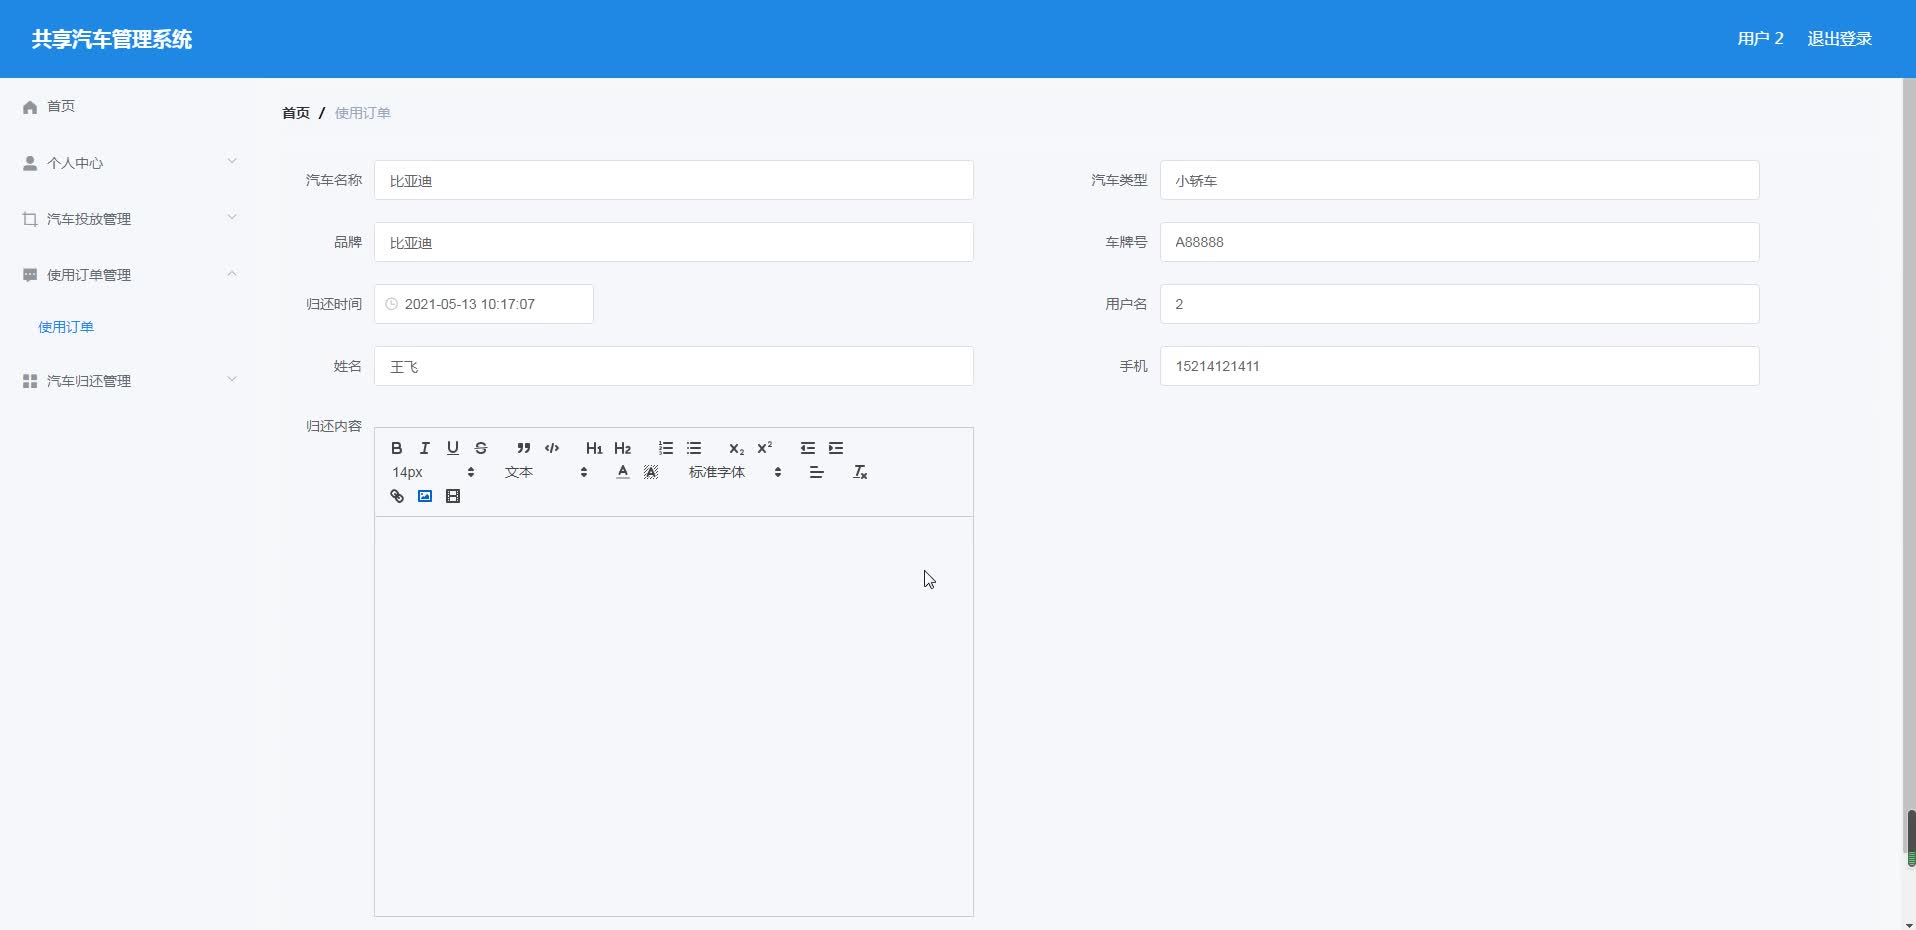Click the home icon in sidebar
This screenshot has width=1916, height=930.
[30, 107]
